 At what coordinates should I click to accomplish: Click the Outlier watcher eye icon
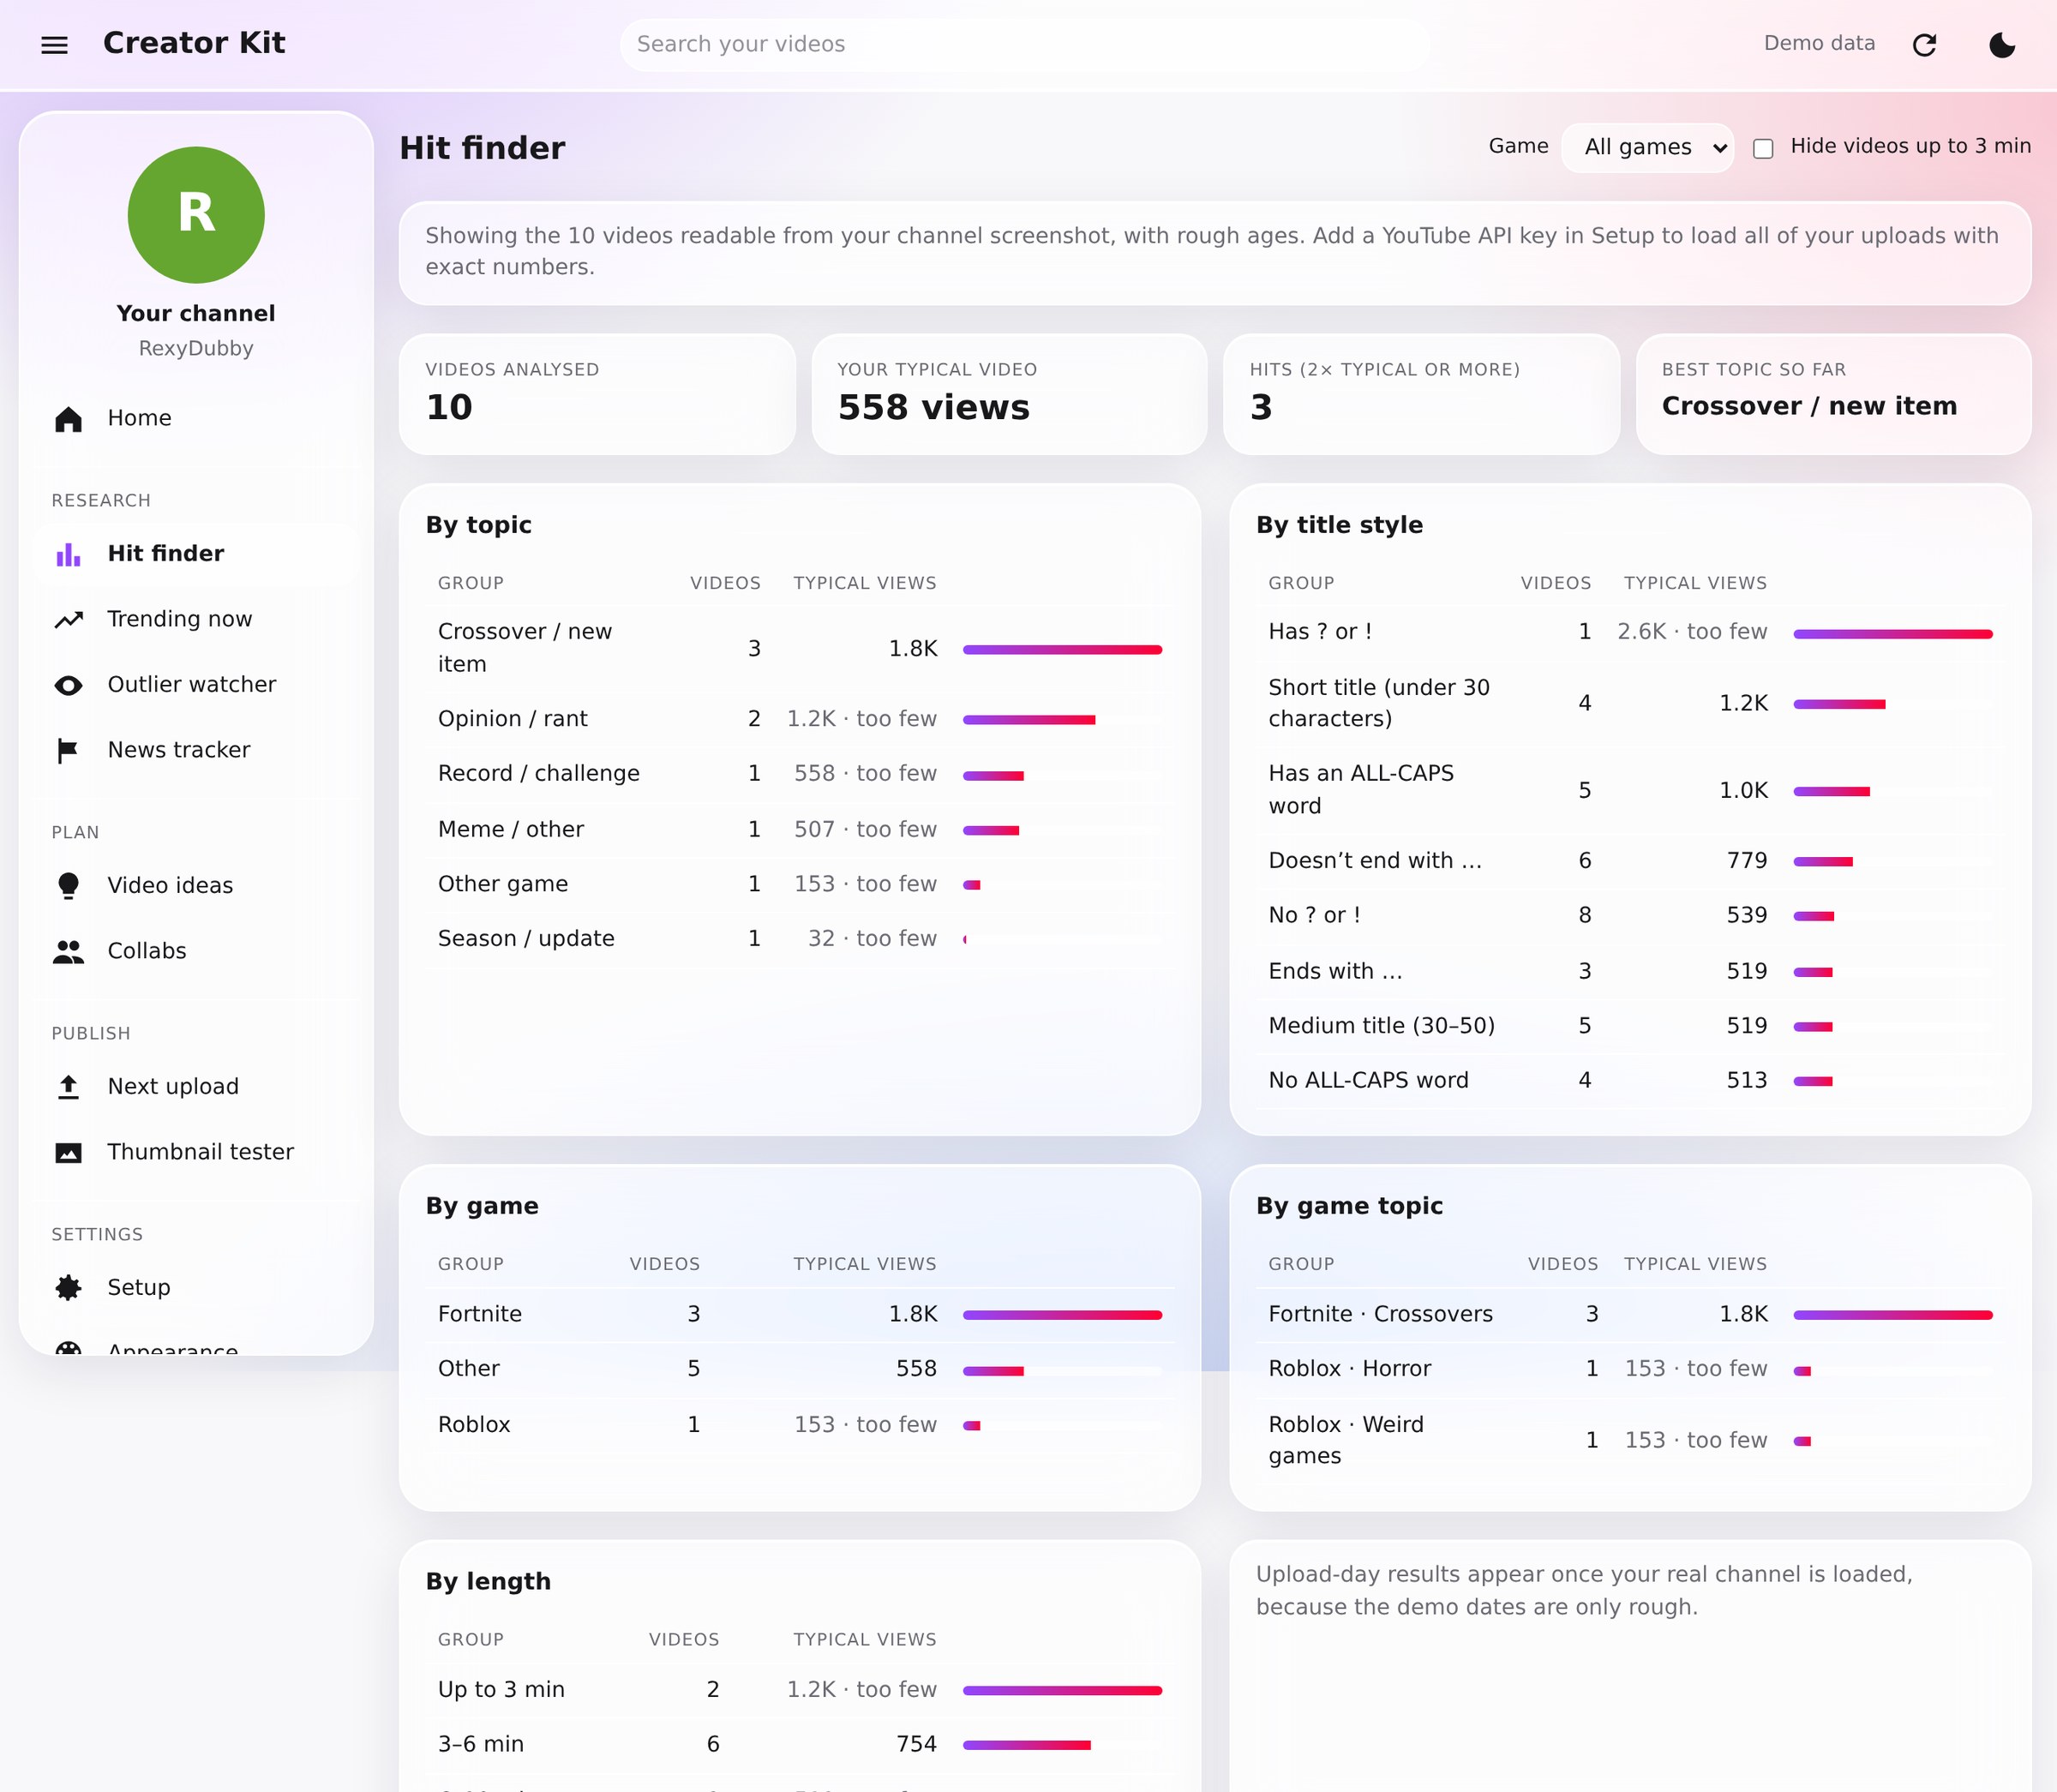68,685
